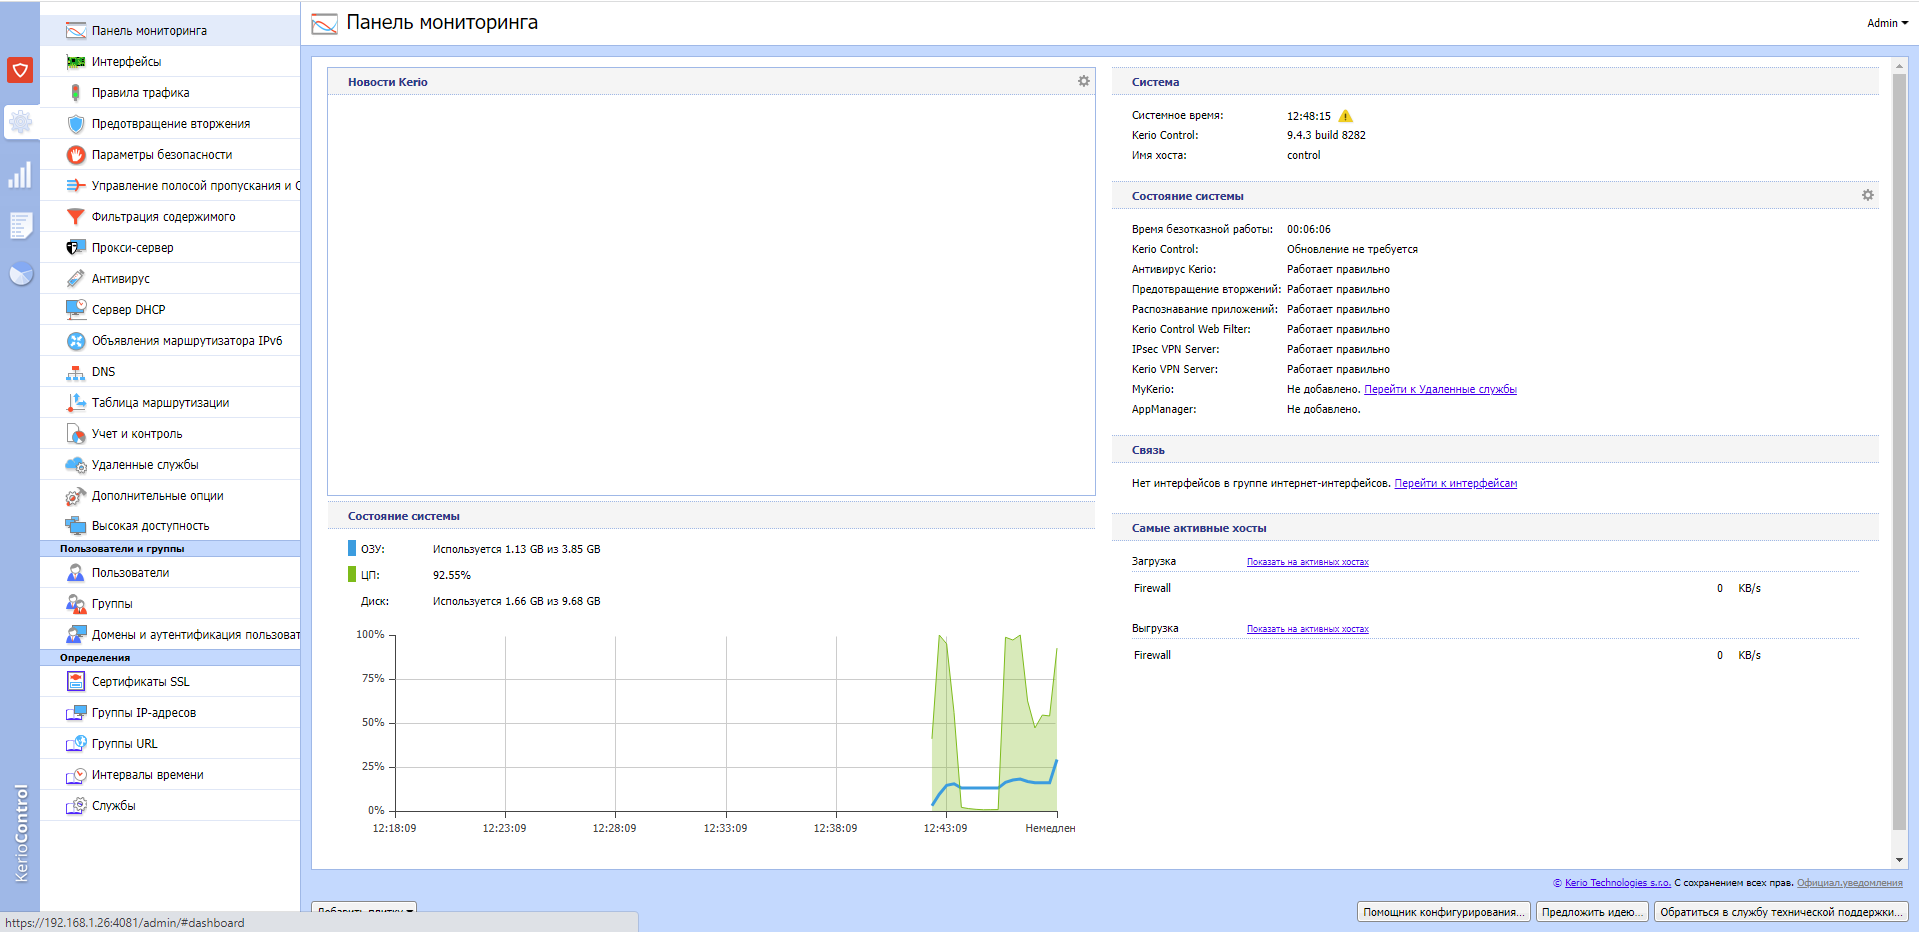
Task: Click the network card icon for Интерфейсы
Action: pyautogui.click(x=75, y=62)
